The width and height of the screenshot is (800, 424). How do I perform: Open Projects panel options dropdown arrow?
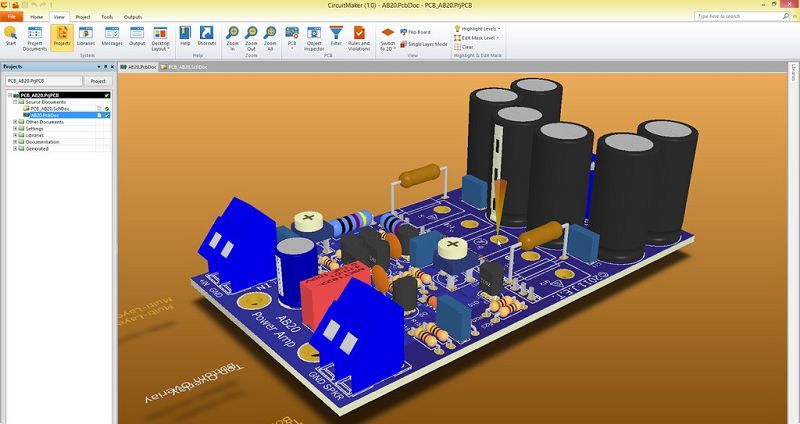99,67
